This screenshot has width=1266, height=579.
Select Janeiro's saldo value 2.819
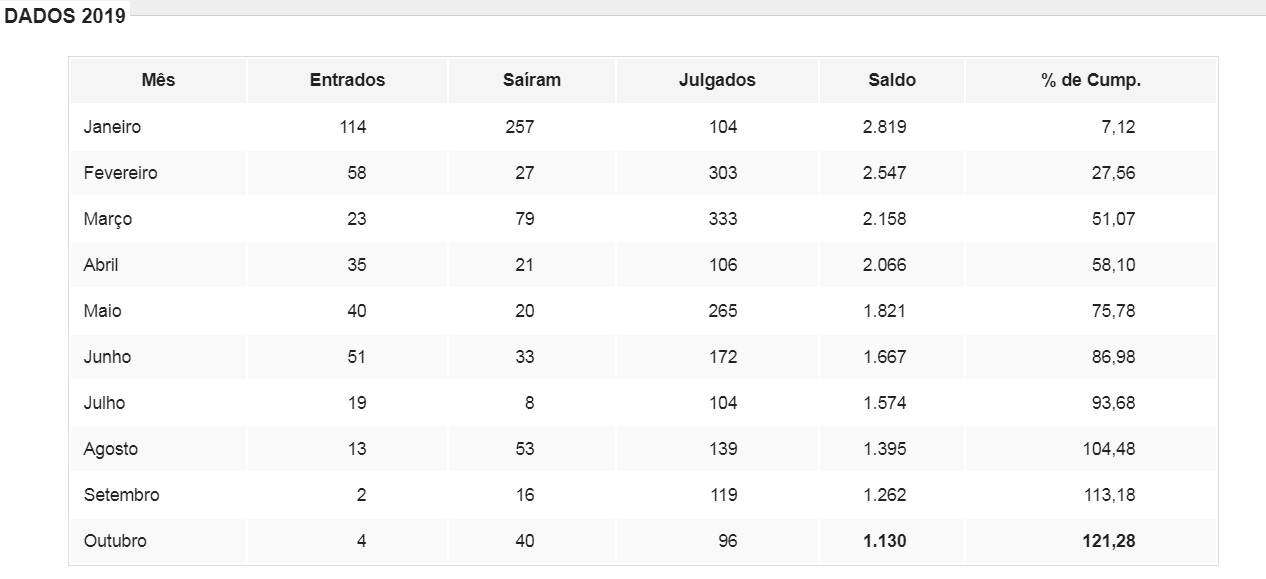coord(884,127)
